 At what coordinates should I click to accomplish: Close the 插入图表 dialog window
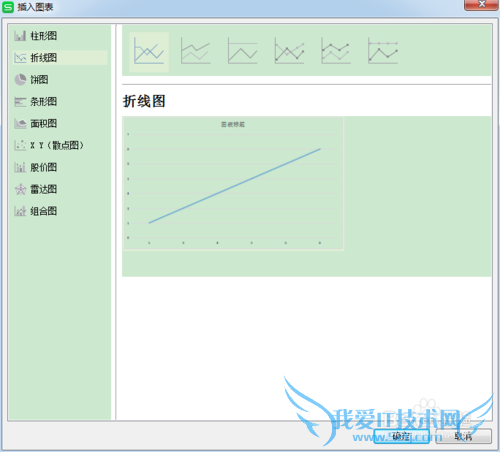481,5
